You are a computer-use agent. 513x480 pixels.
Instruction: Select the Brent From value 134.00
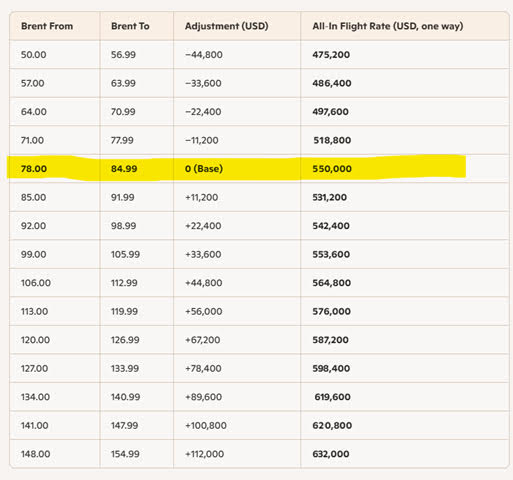point(36,397)
